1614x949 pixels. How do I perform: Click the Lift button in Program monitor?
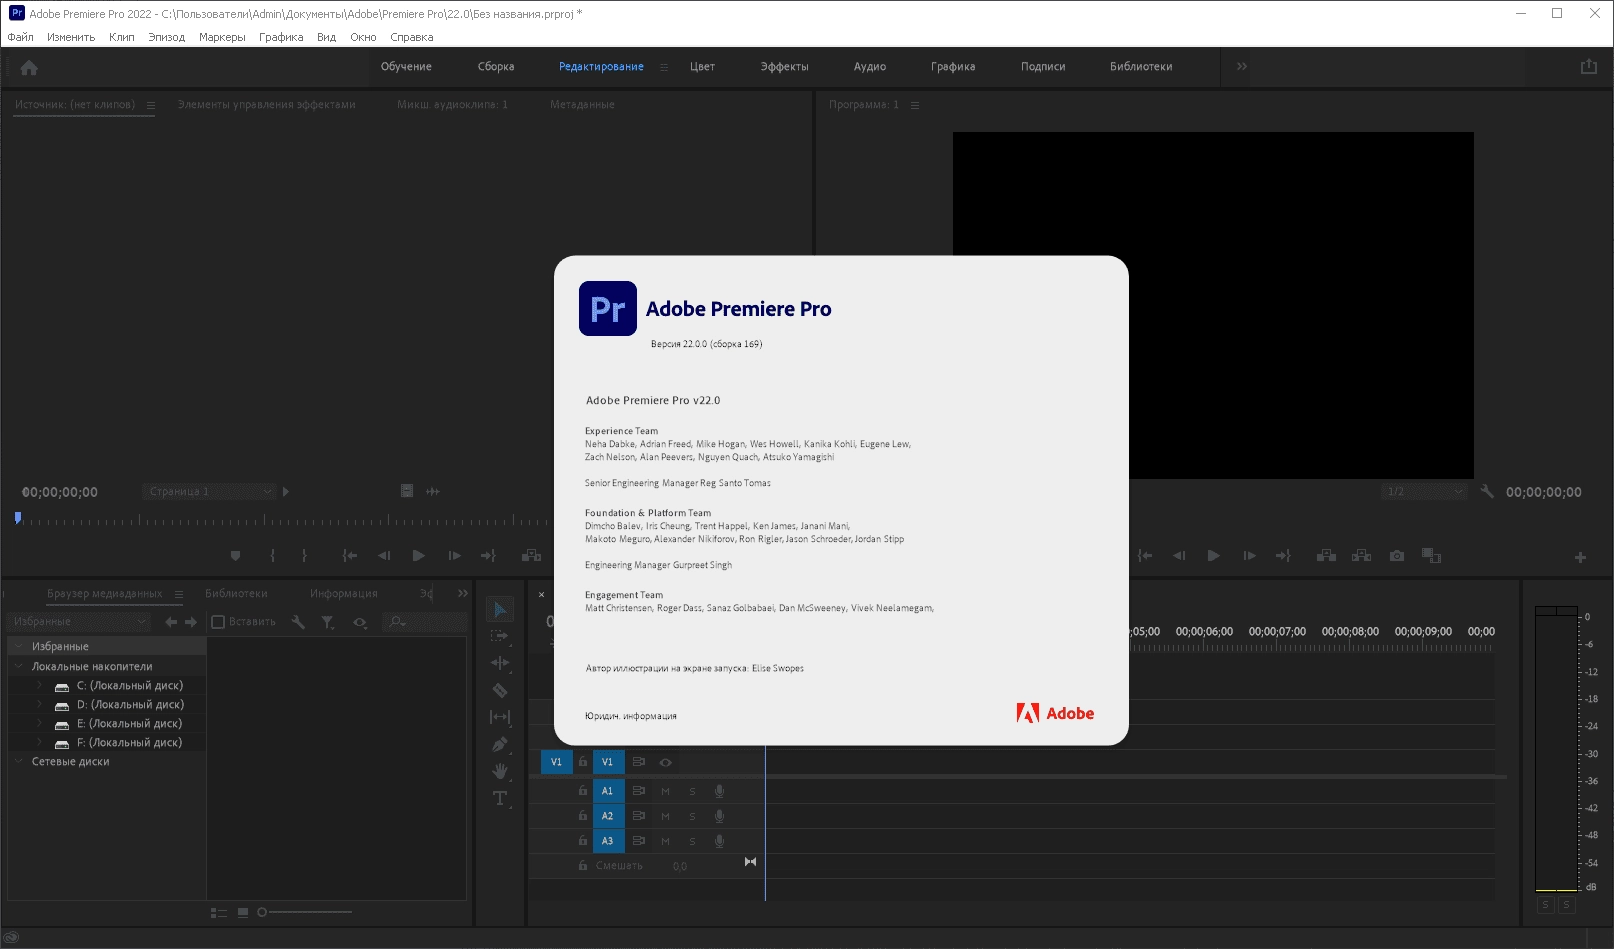click(x=1326, y=556)
